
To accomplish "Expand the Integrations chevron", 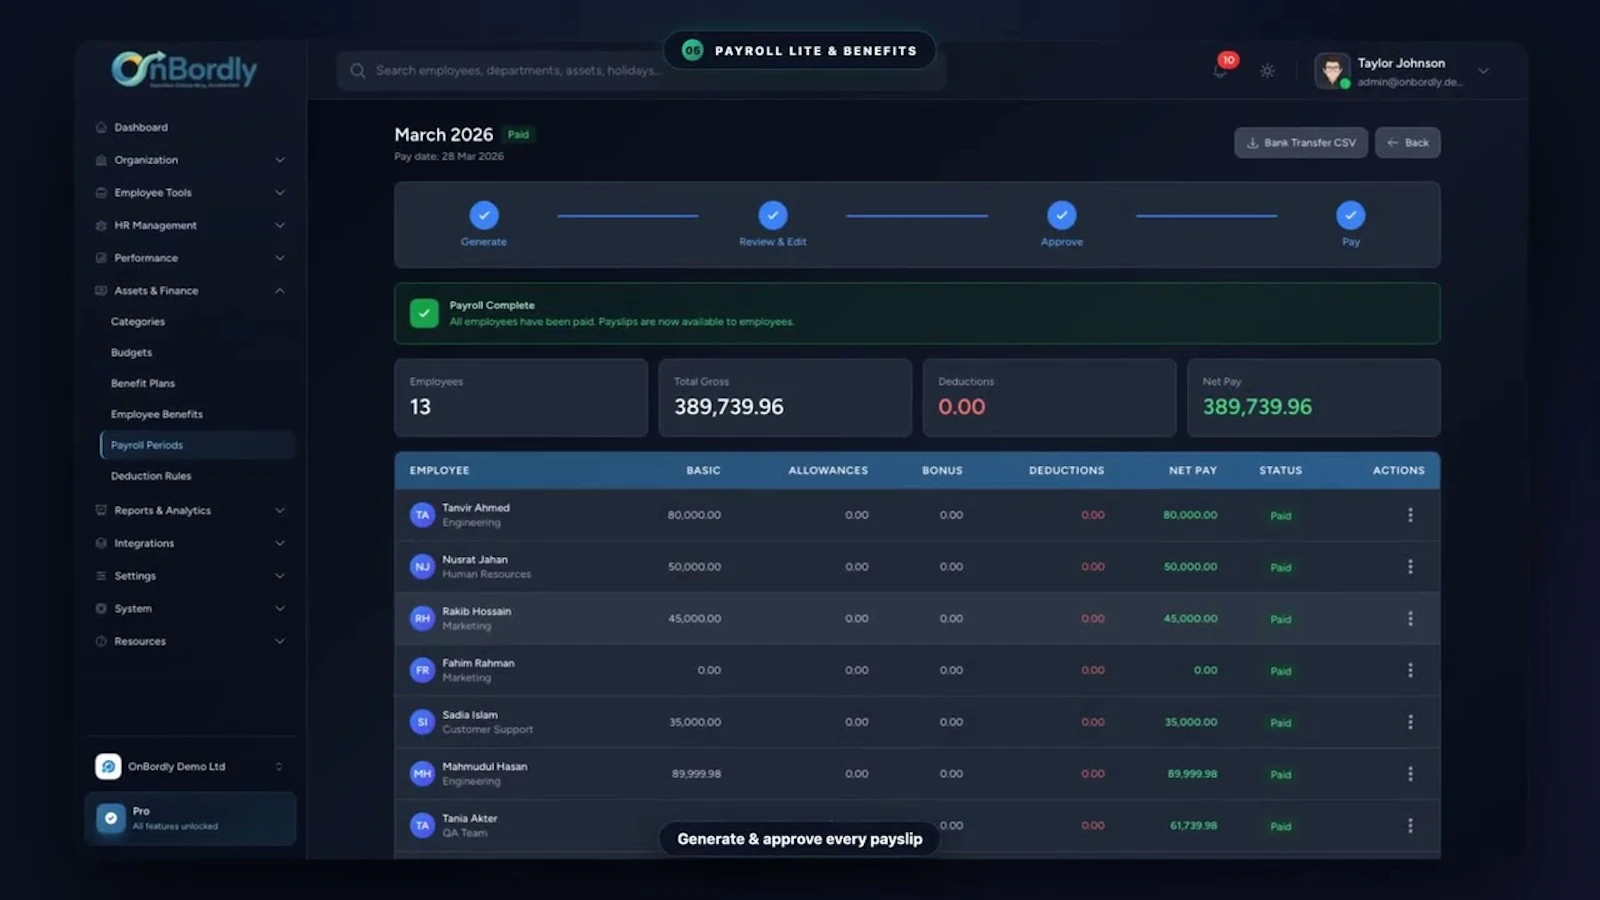I will (x=280, y=543).
